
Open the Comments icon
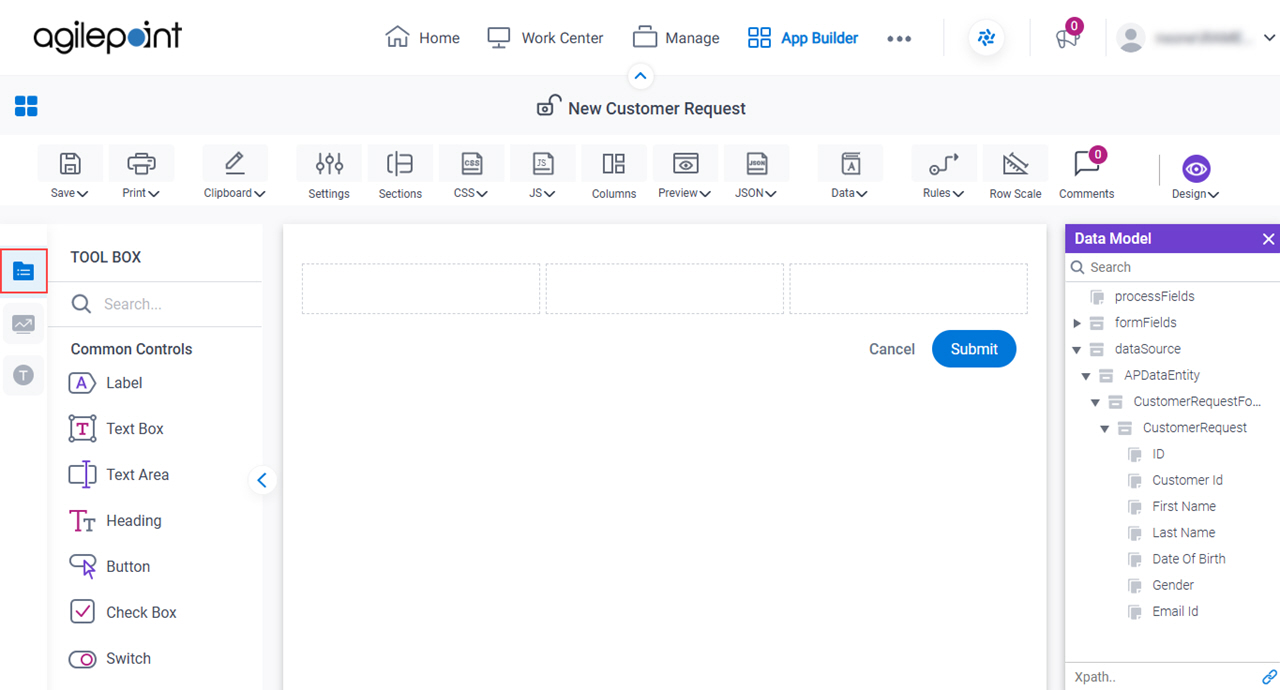click(1086, 164)
